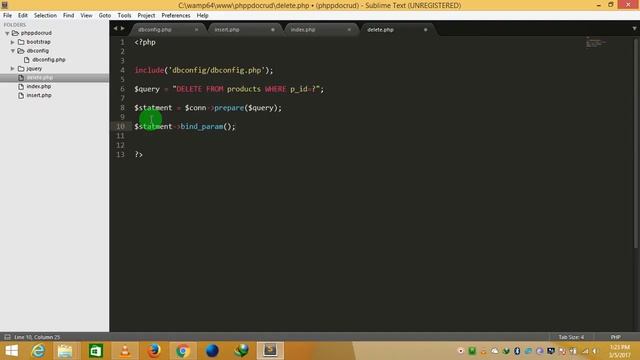Open dbconfig.php in the sidebar
The image size is (640, 360).
(x=49, y=60)
